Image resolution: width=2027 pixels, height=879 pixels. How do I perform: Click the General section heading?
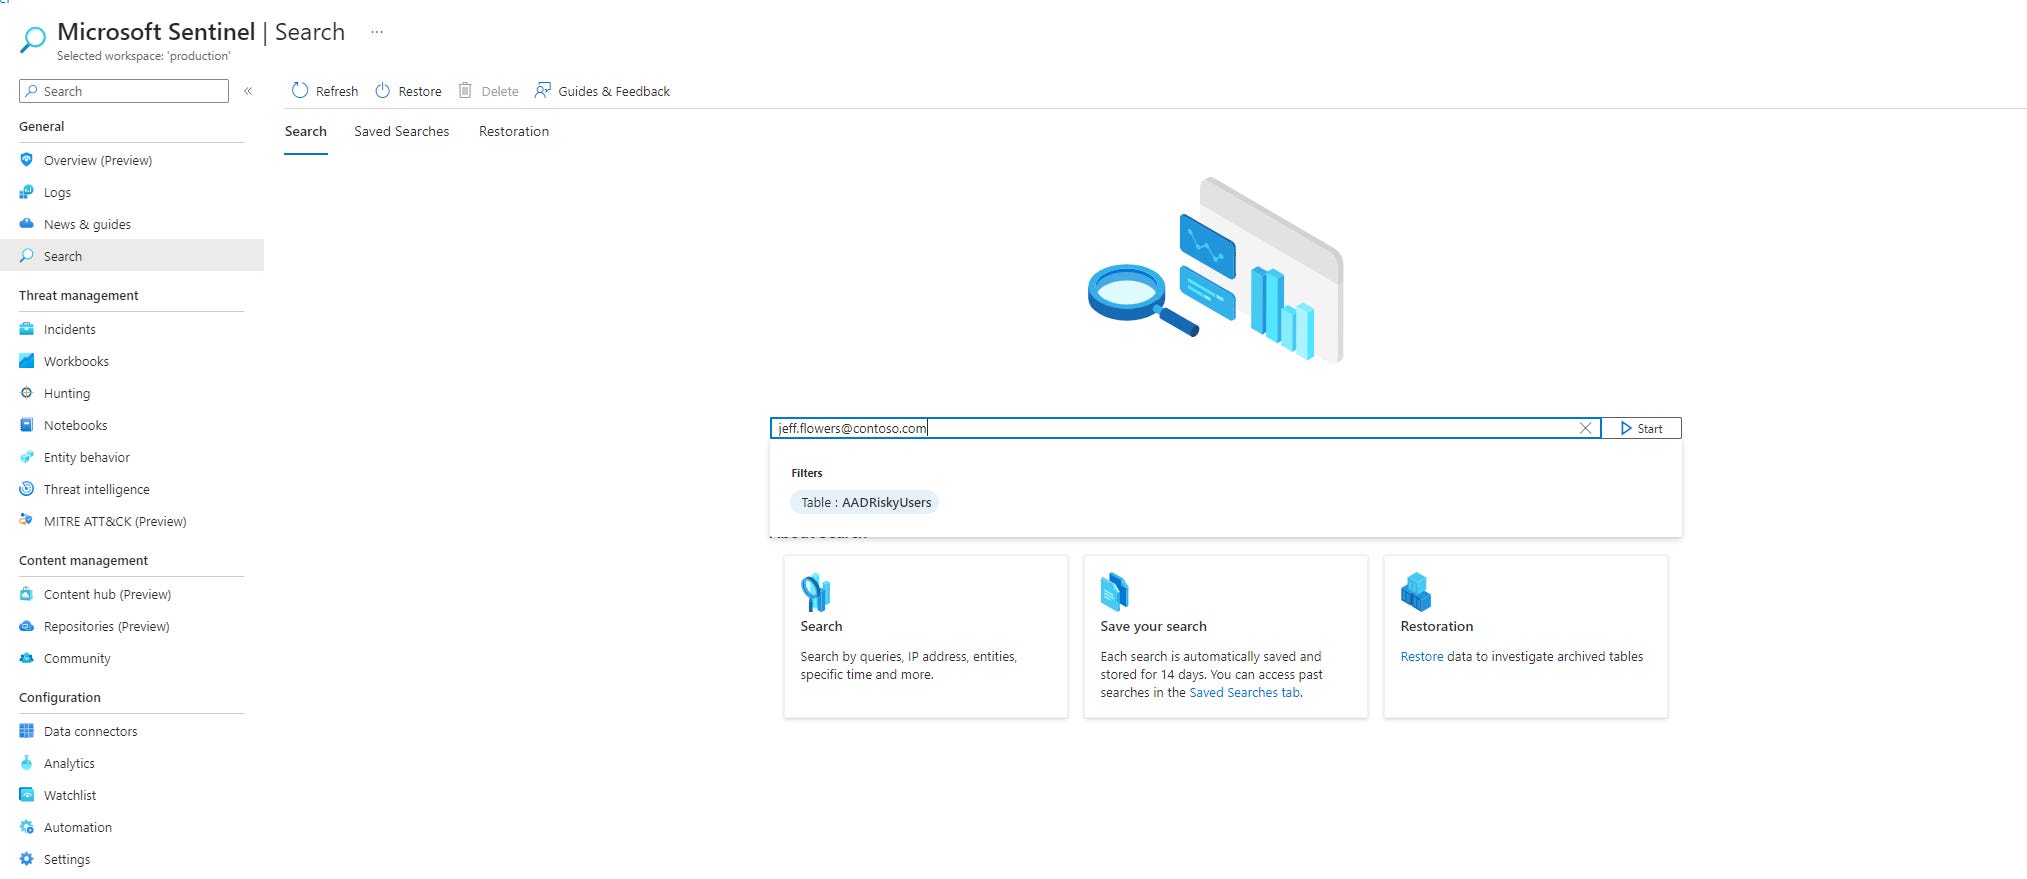point(42,127)
